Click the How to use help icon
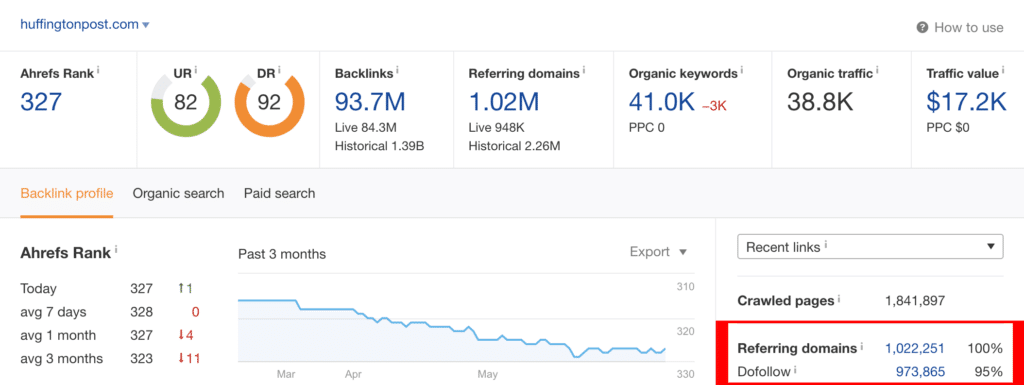 [922, 27]
